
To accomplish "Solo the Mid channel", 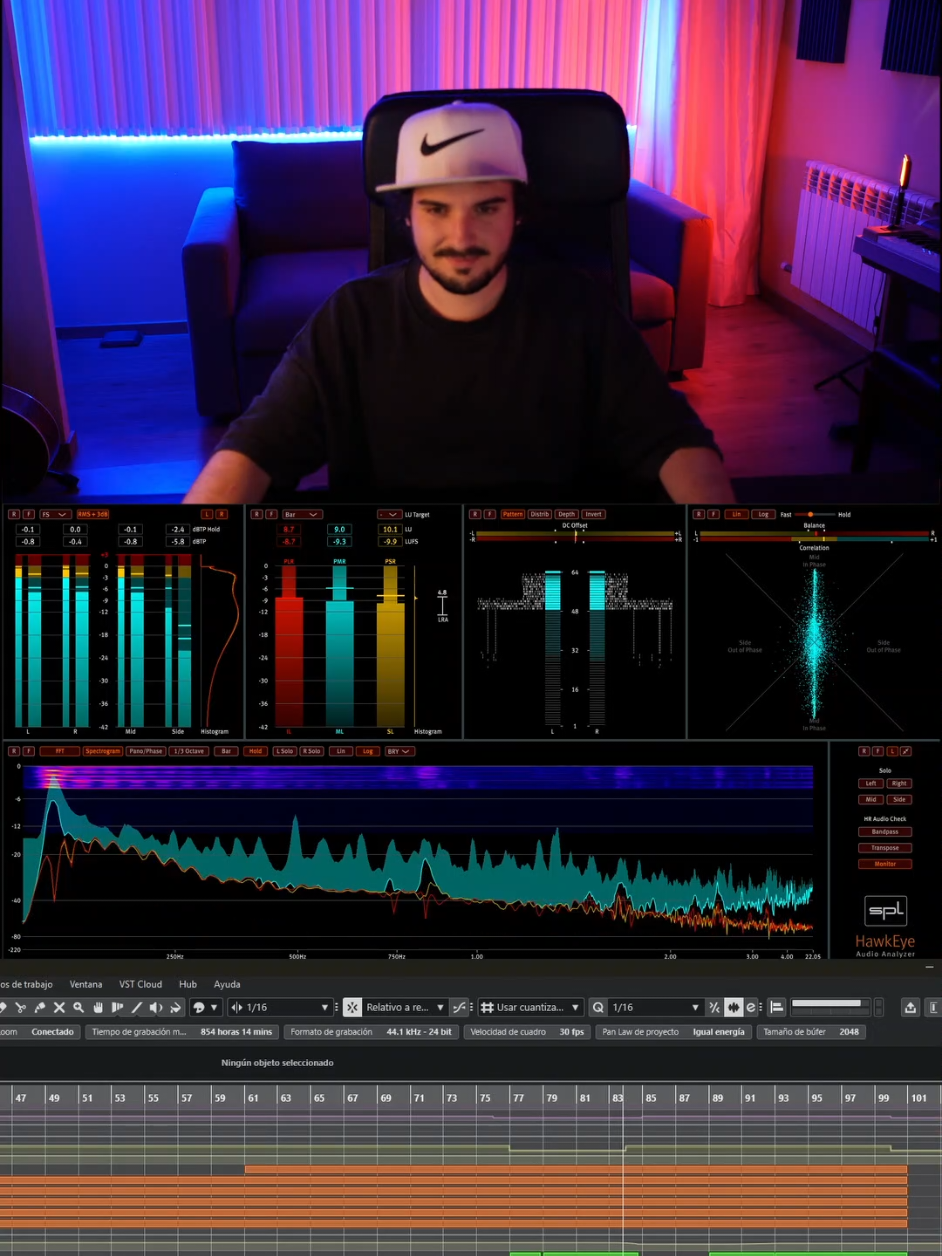I will [871, 799].
